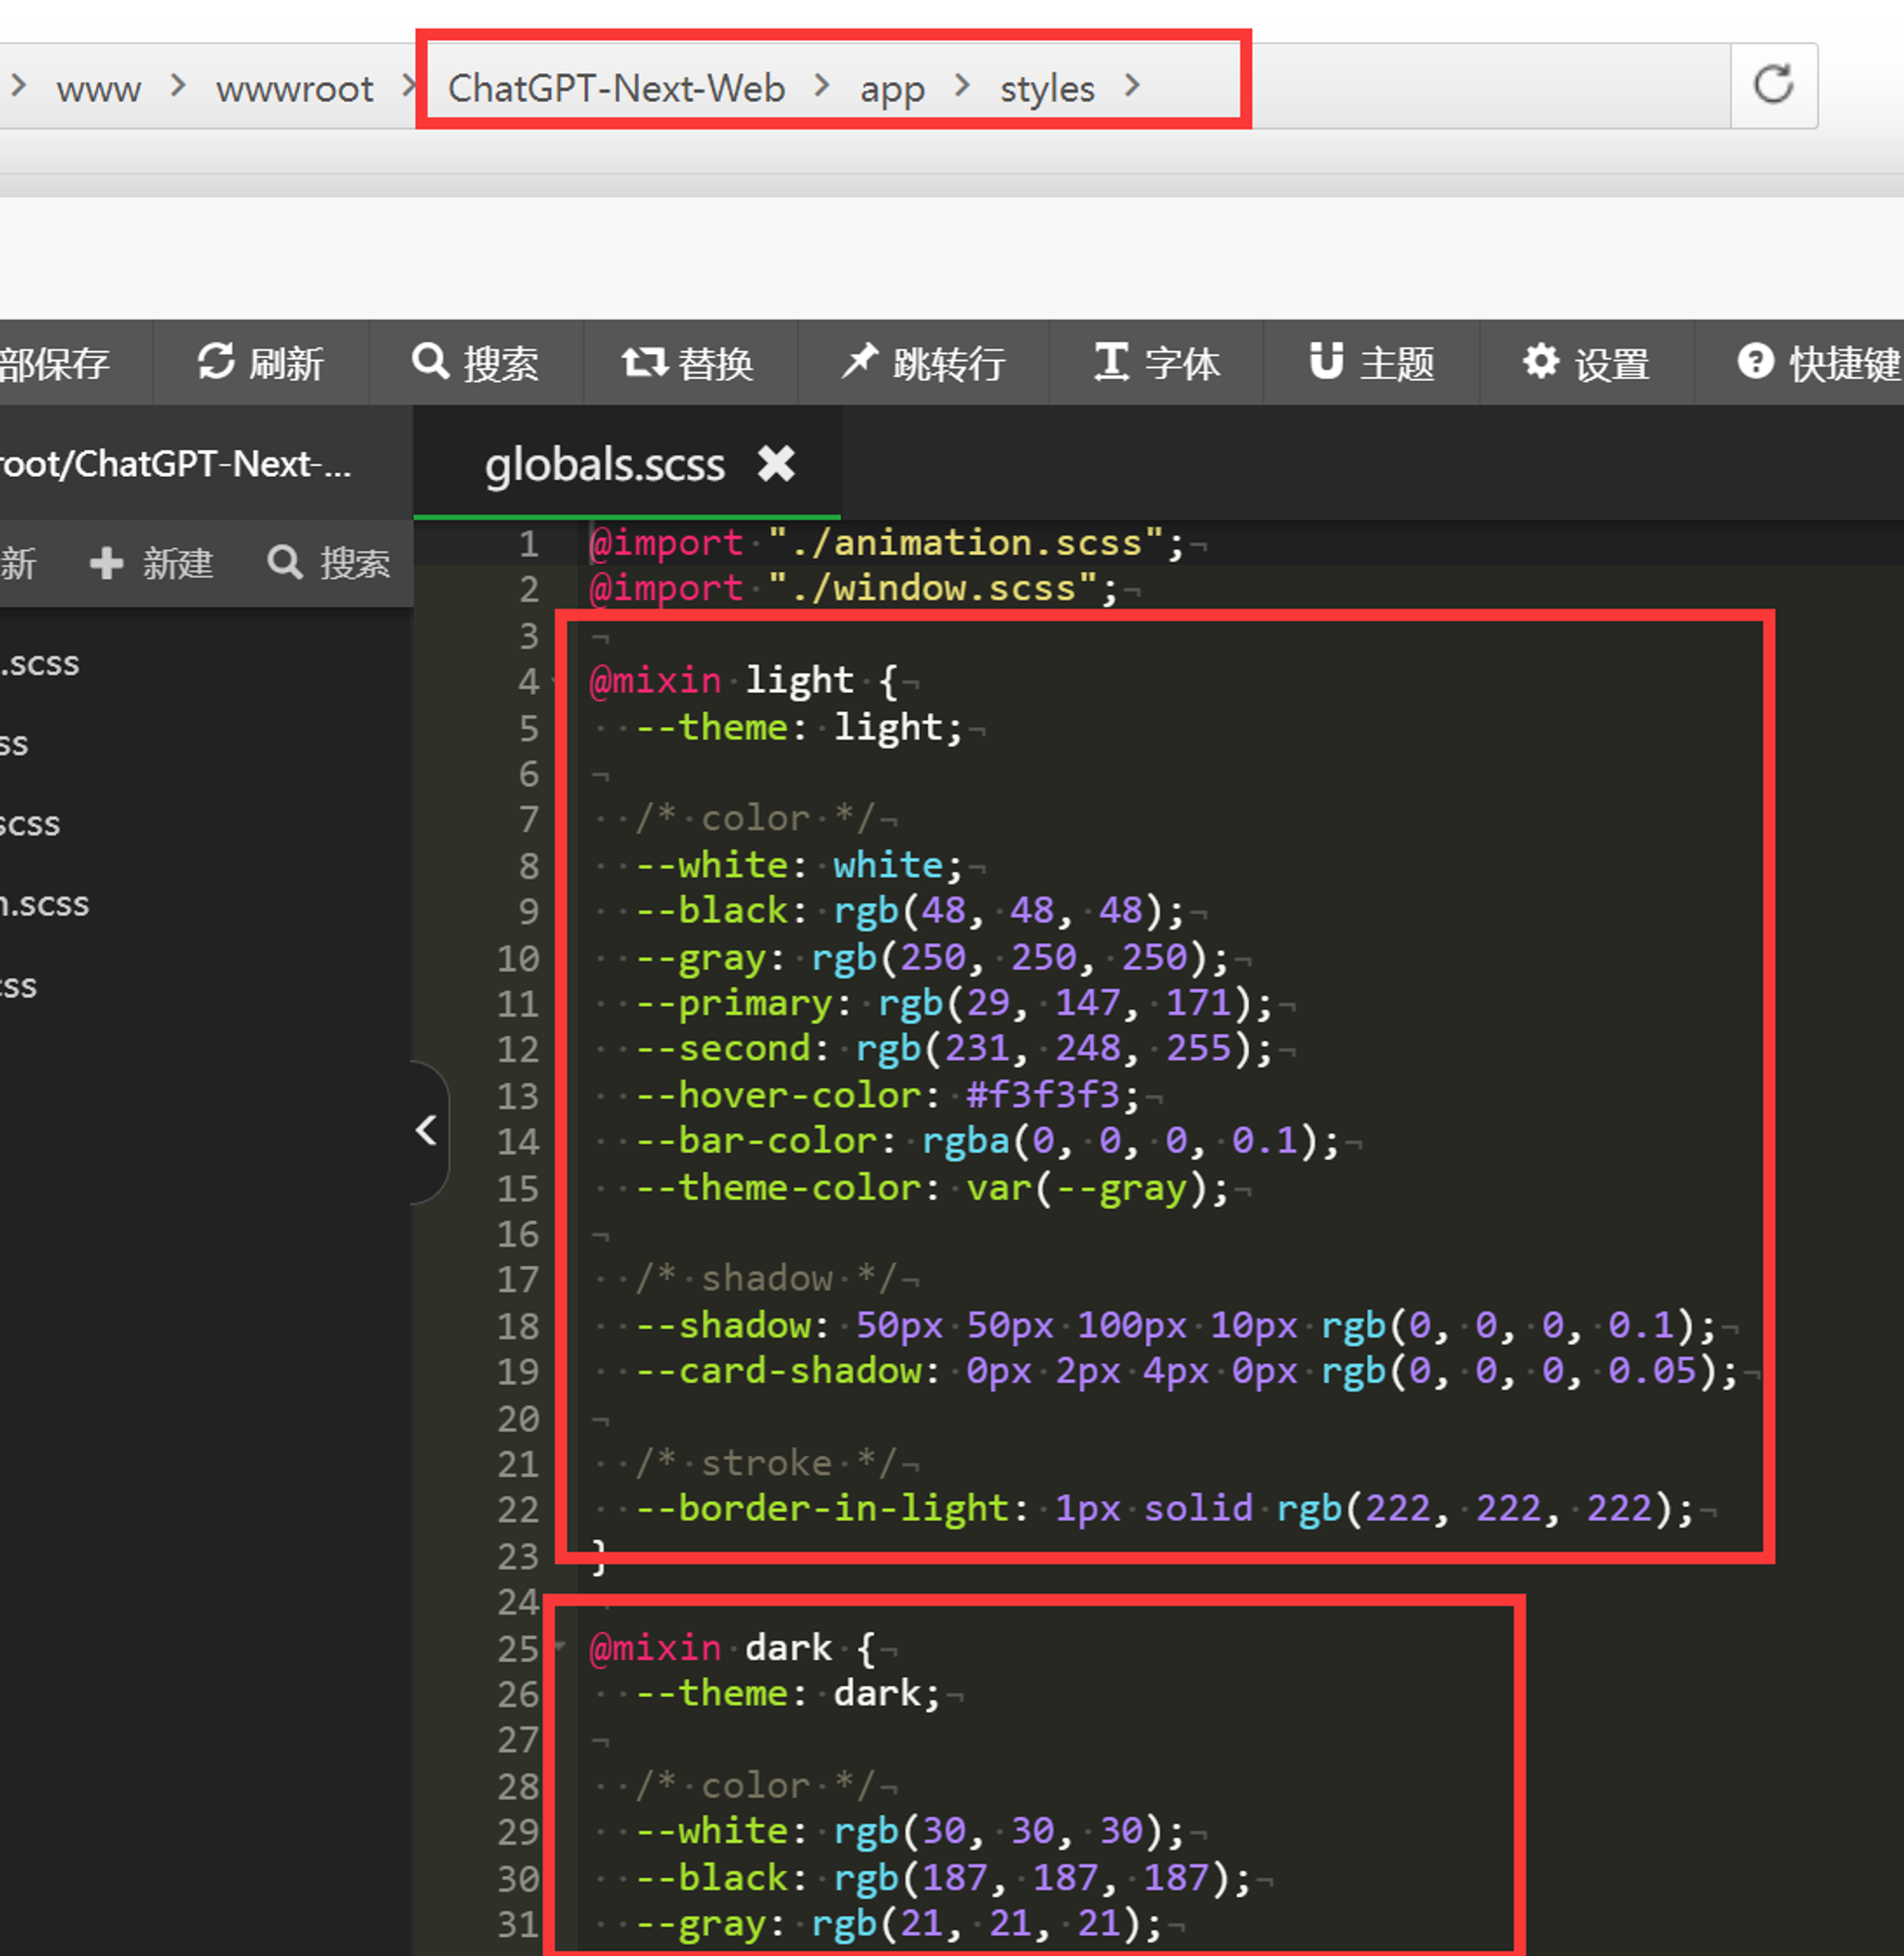Place cursor on line 13 hover-color value
The height and width of the screenshot is (1956, 1904).
(x=1042, y=1095)
